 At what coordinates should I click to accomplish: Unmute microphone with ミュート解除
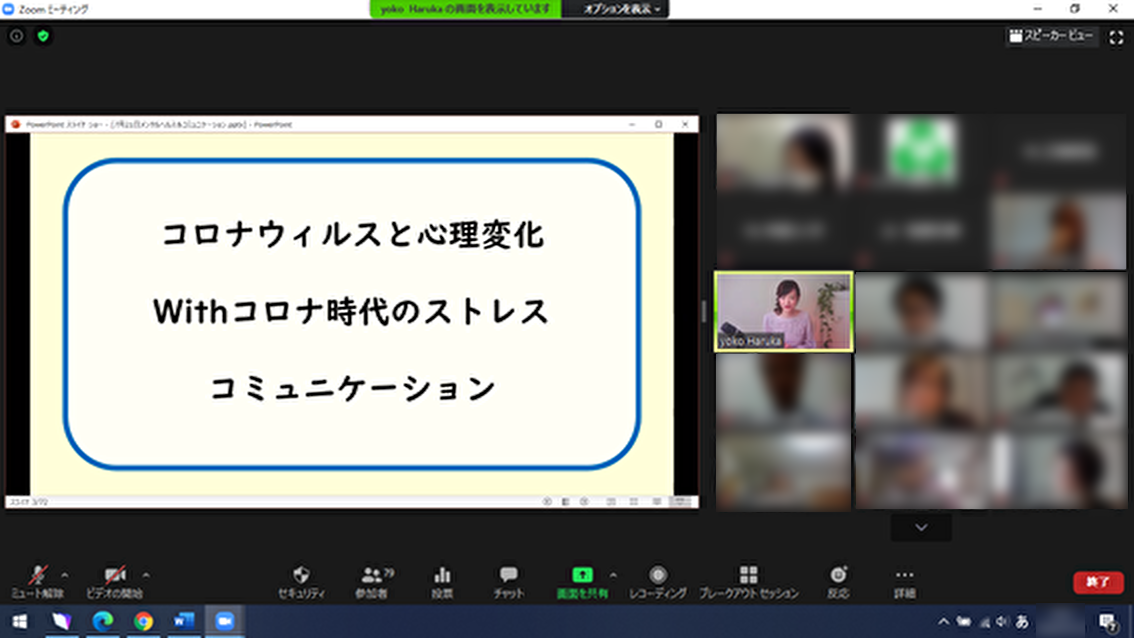38,581
